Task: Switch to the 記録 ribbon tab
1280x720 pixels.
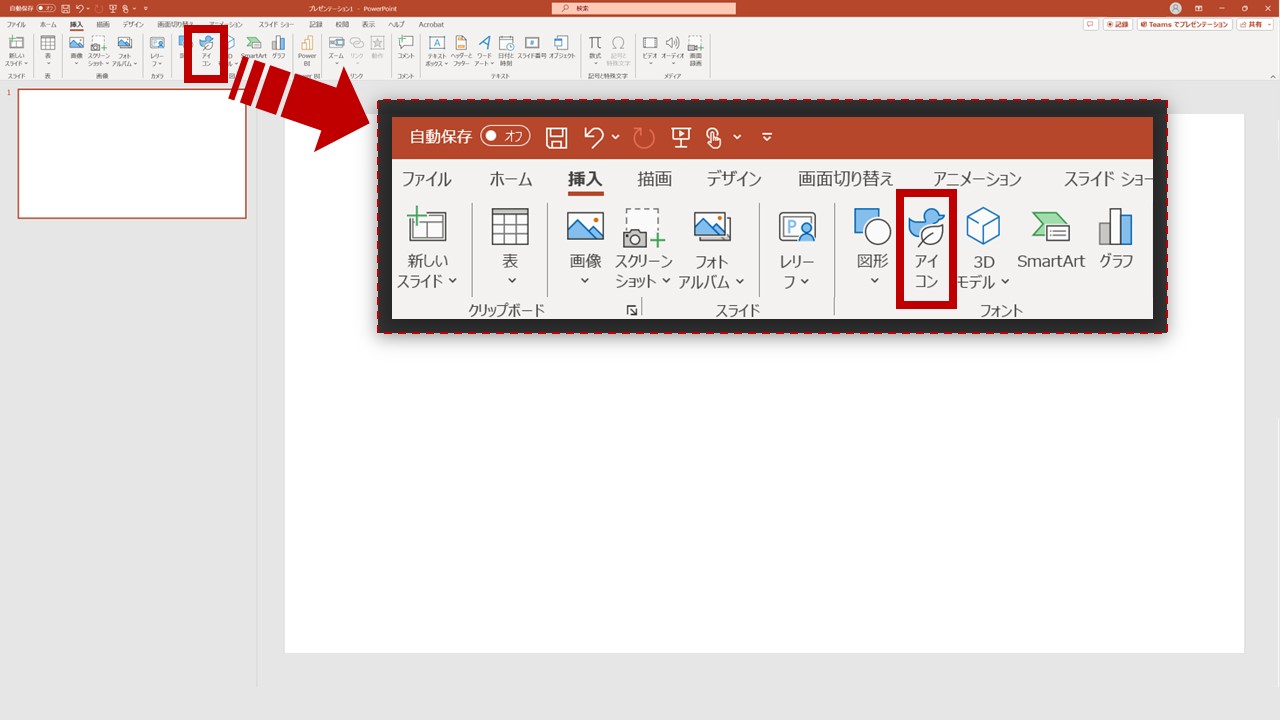Action: pyautogui.click(x=316, y=24)
